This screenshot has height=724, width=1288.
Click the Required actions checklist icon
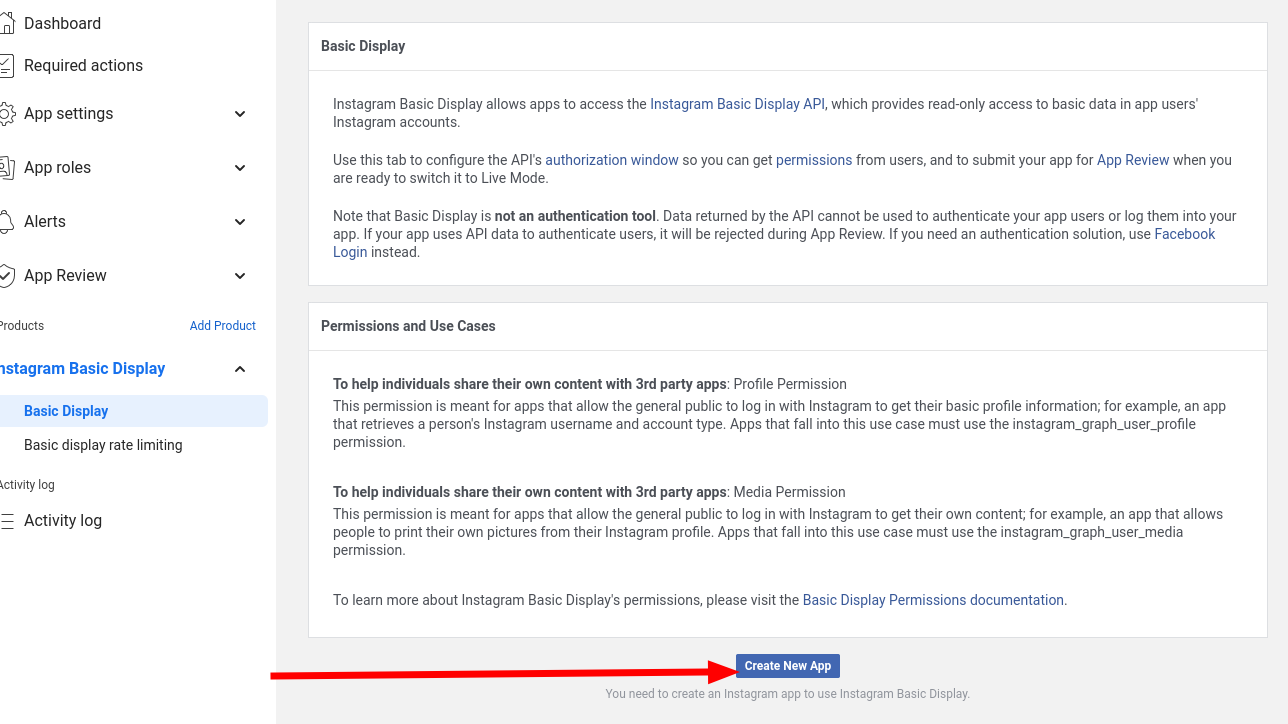(7, 66)
